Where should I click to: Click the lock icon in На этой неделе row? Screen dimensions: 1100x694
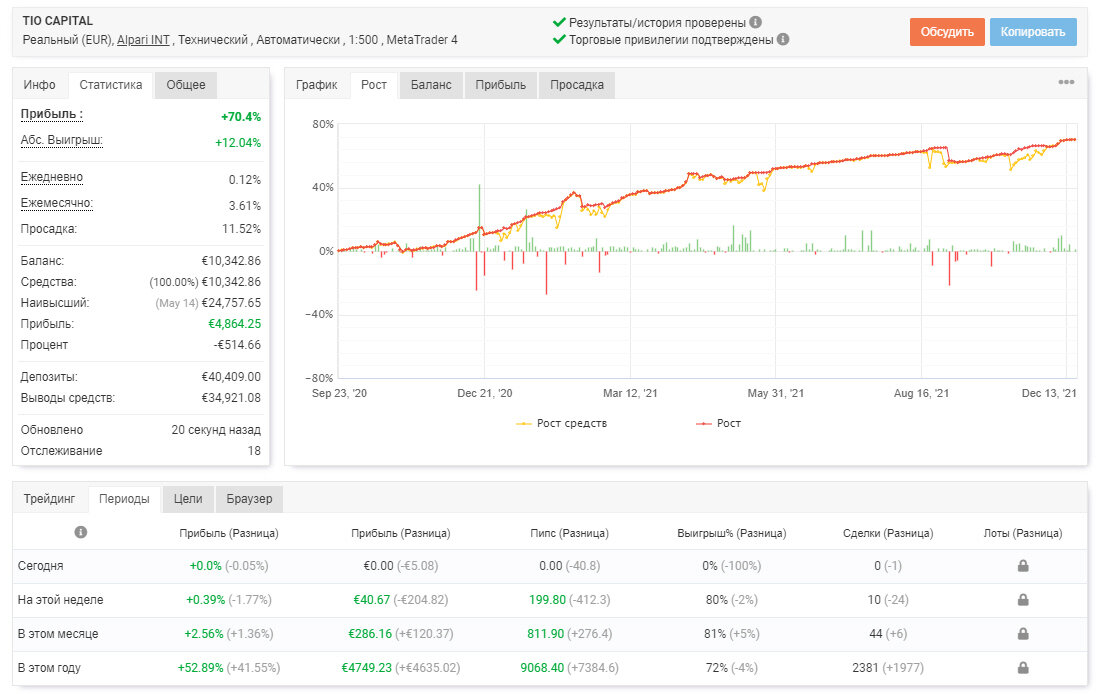pyautogui.click(x=1023, y=599)
